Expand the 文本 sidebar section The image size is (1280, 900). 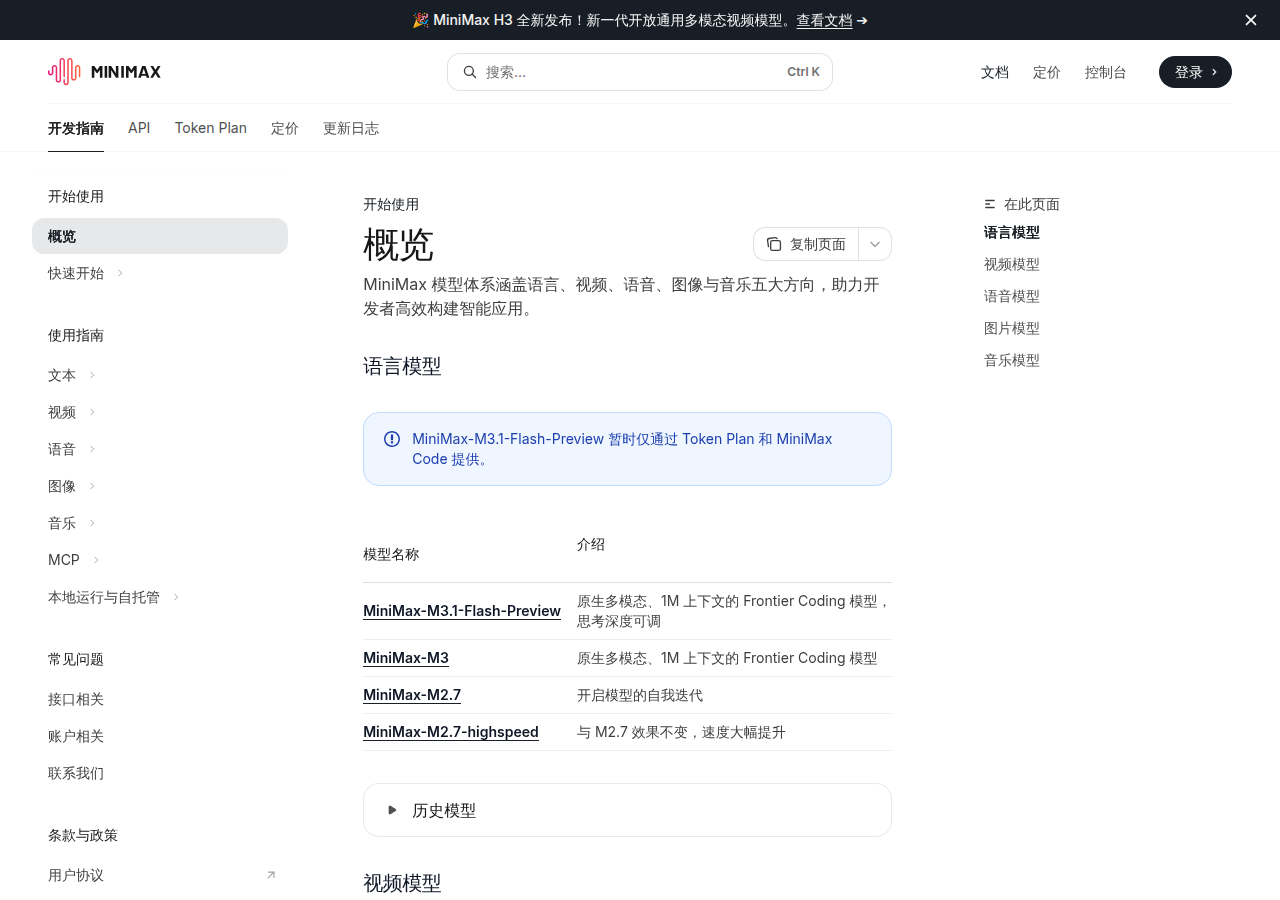click(92, 375)
